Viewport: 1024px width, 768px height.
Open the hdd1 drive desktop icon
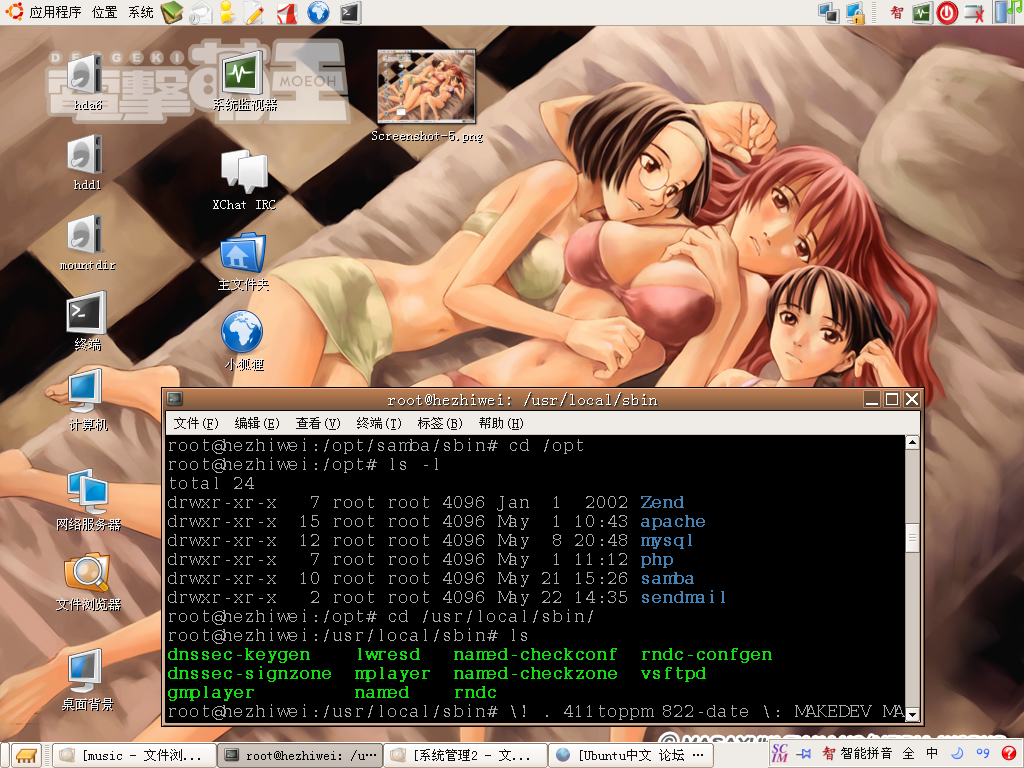[x=87, y=163]
